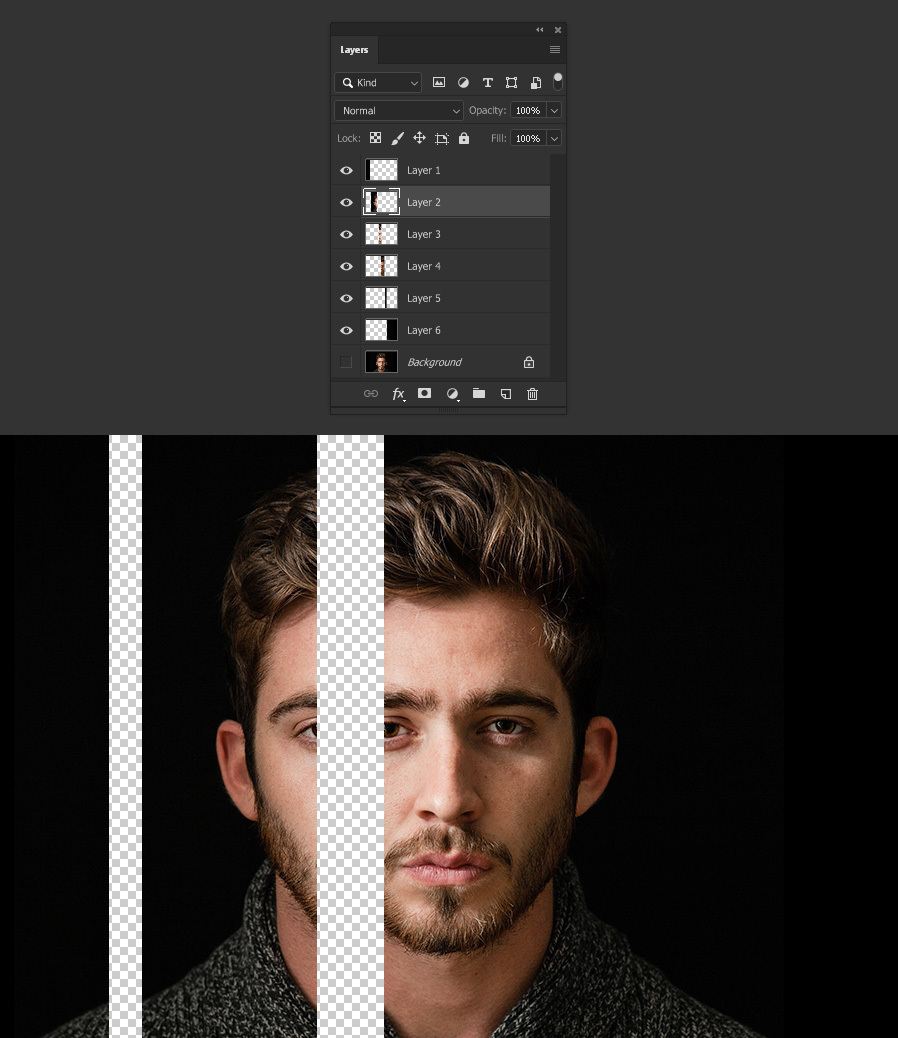Collapse the panel with double arrows
This screenshot has height=1038, width=898.
point(539,30)
